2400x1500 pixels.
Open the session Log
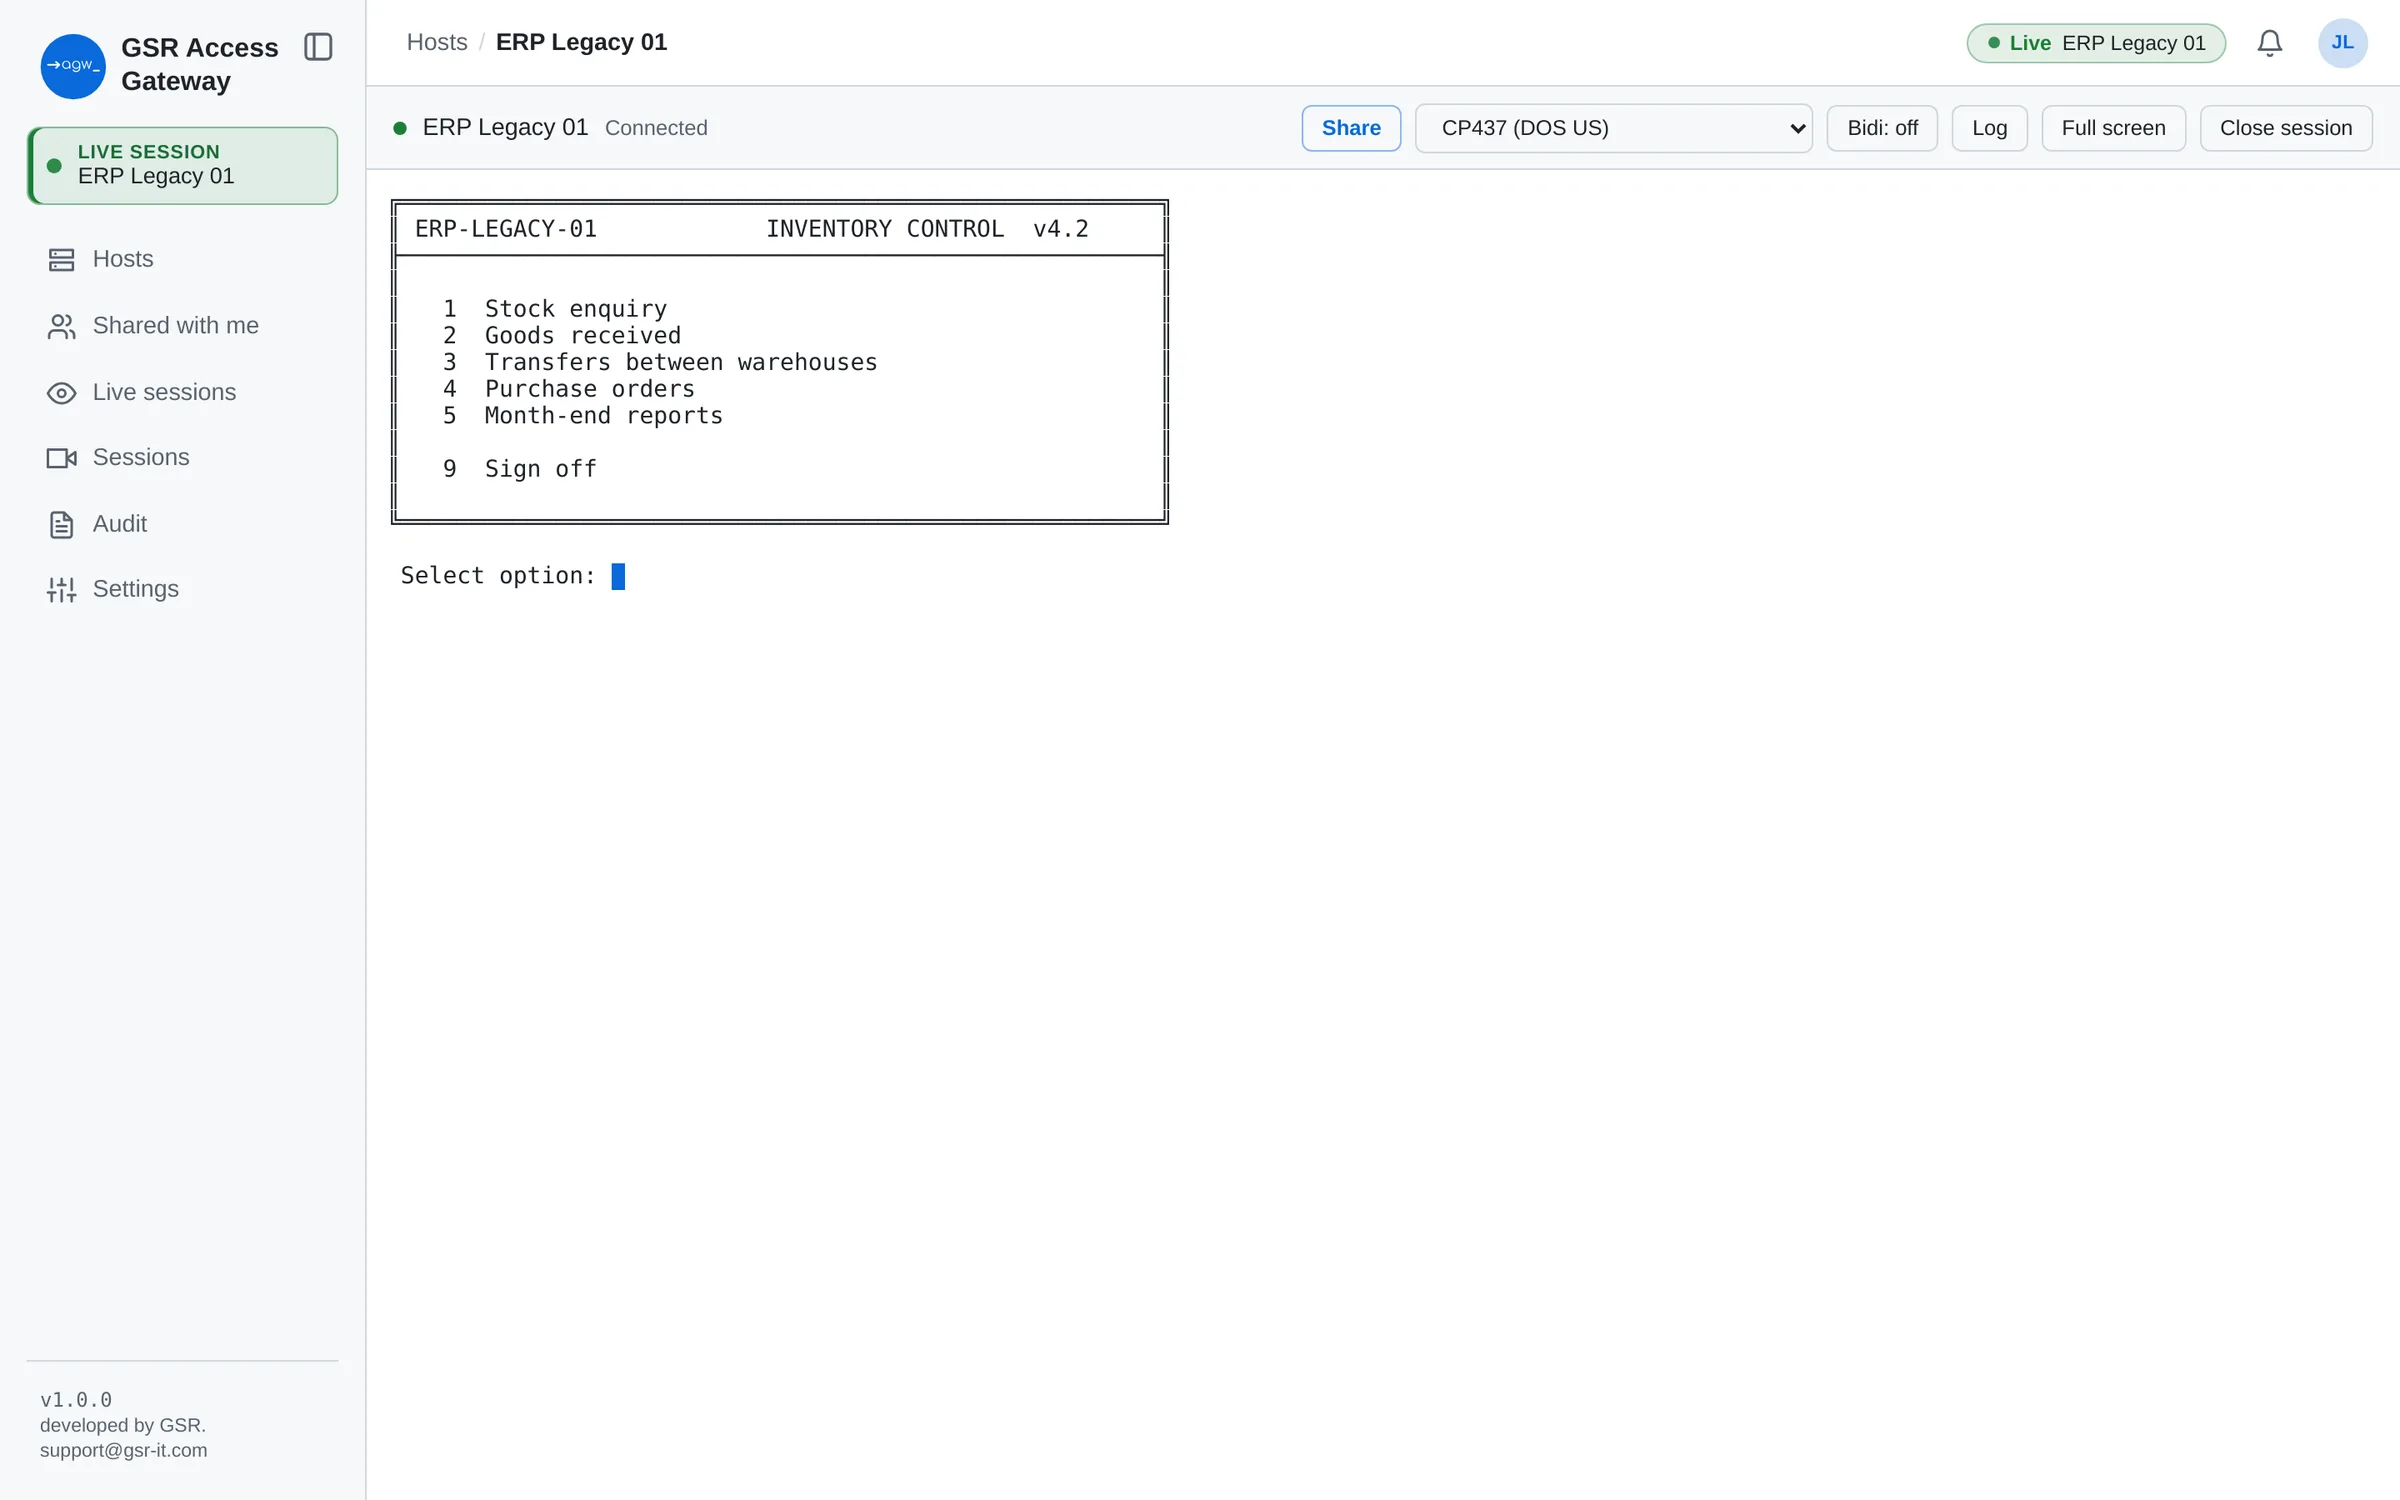click(1989, 128)
